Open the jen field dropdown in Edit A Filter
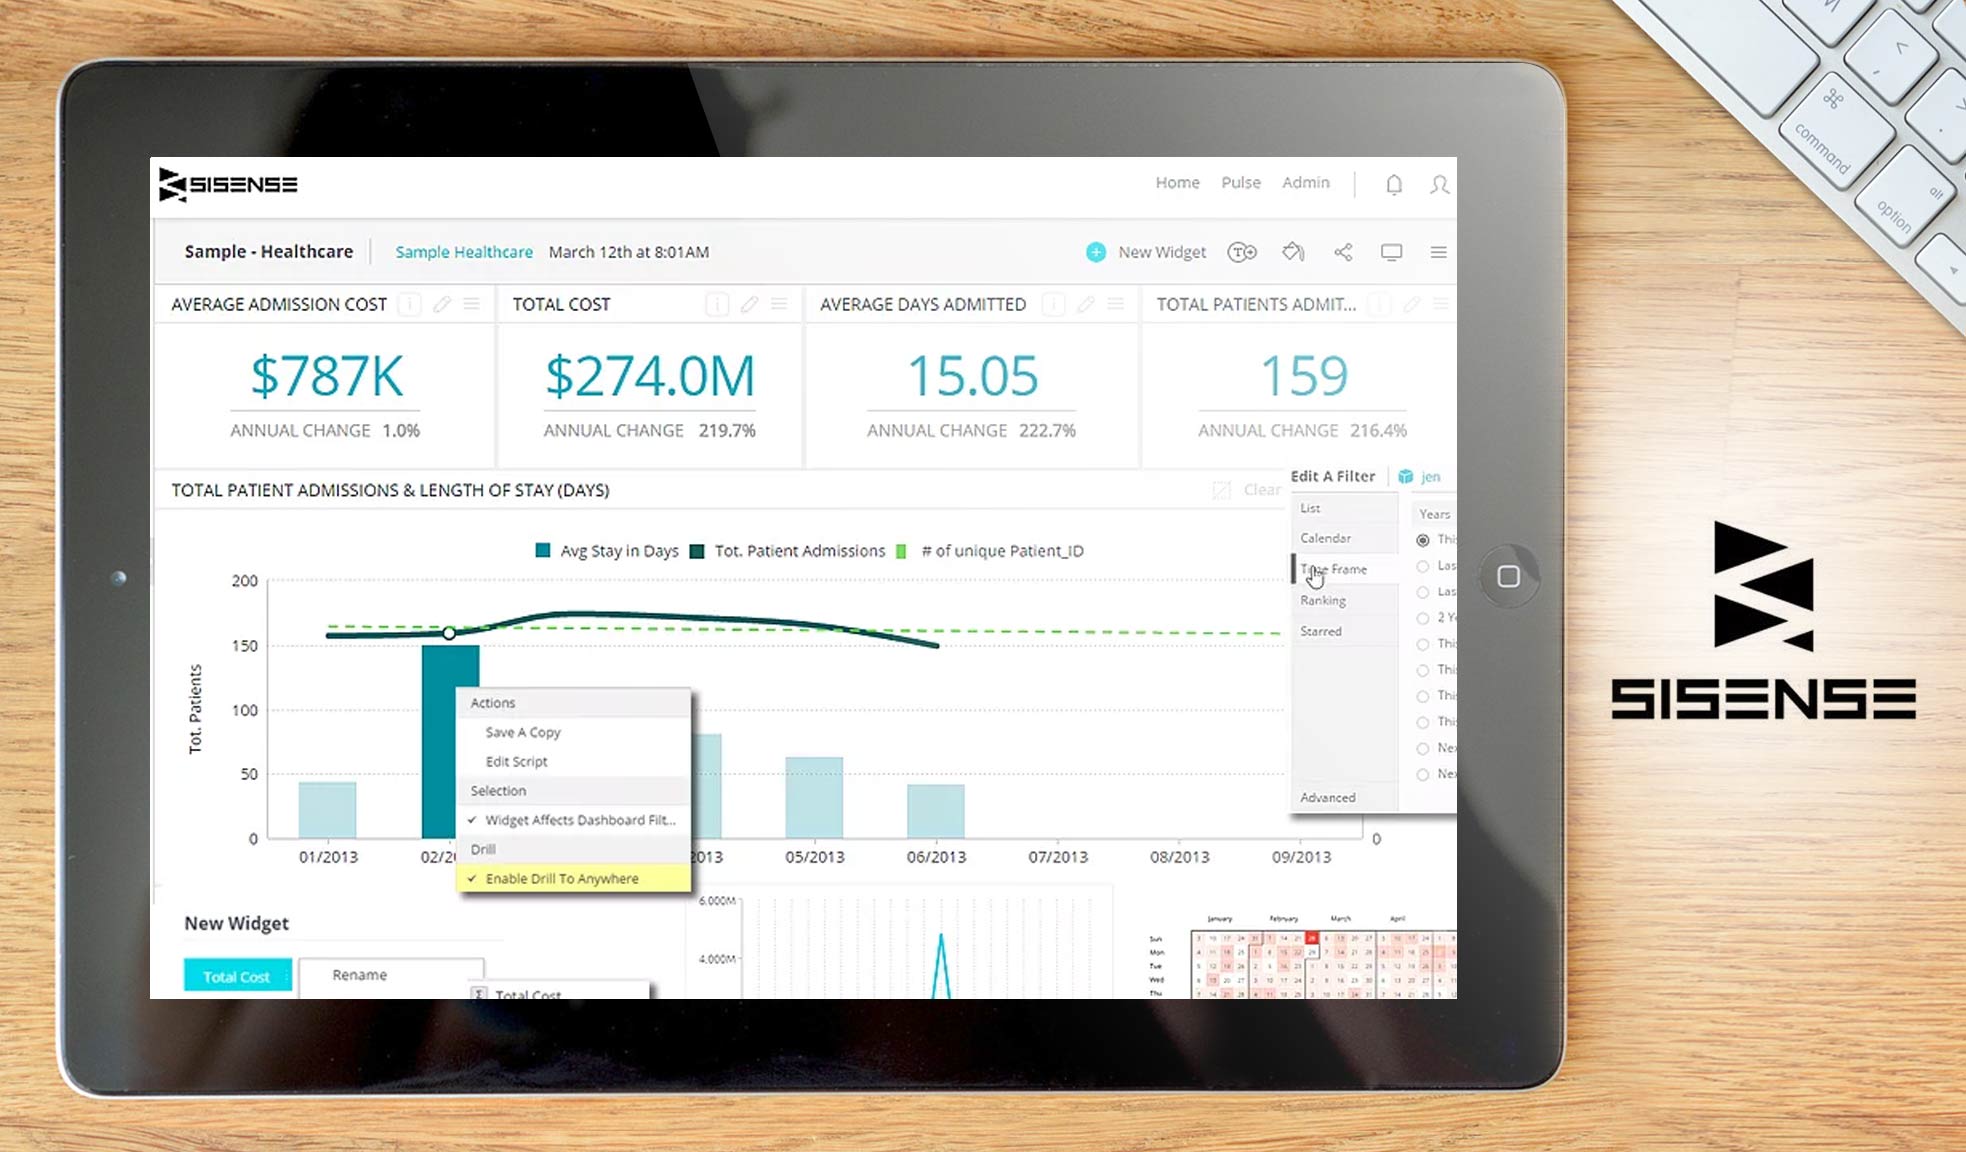Screen dimensions: 1966x1152 coord(1420,477)
